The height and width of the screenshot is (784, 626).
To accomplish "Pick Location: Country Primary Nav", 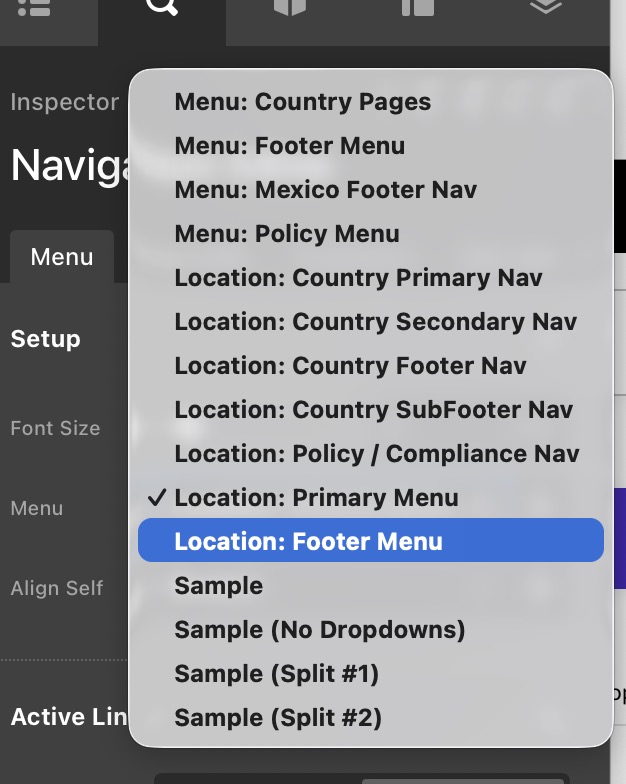I will [x=370, y=278].
